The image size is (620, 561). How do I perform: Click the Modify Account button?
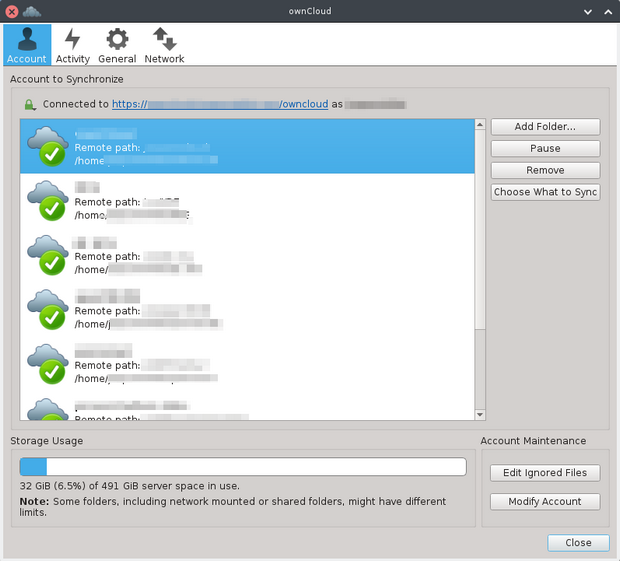coord(545,501)
